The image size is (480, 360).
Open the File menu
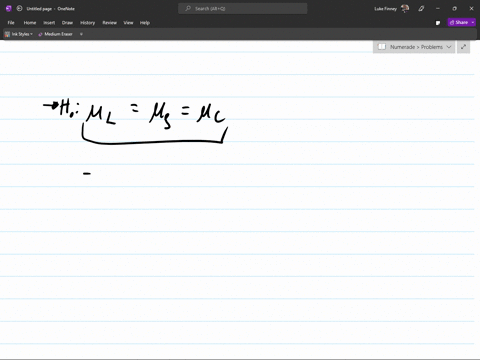point(11,23)
